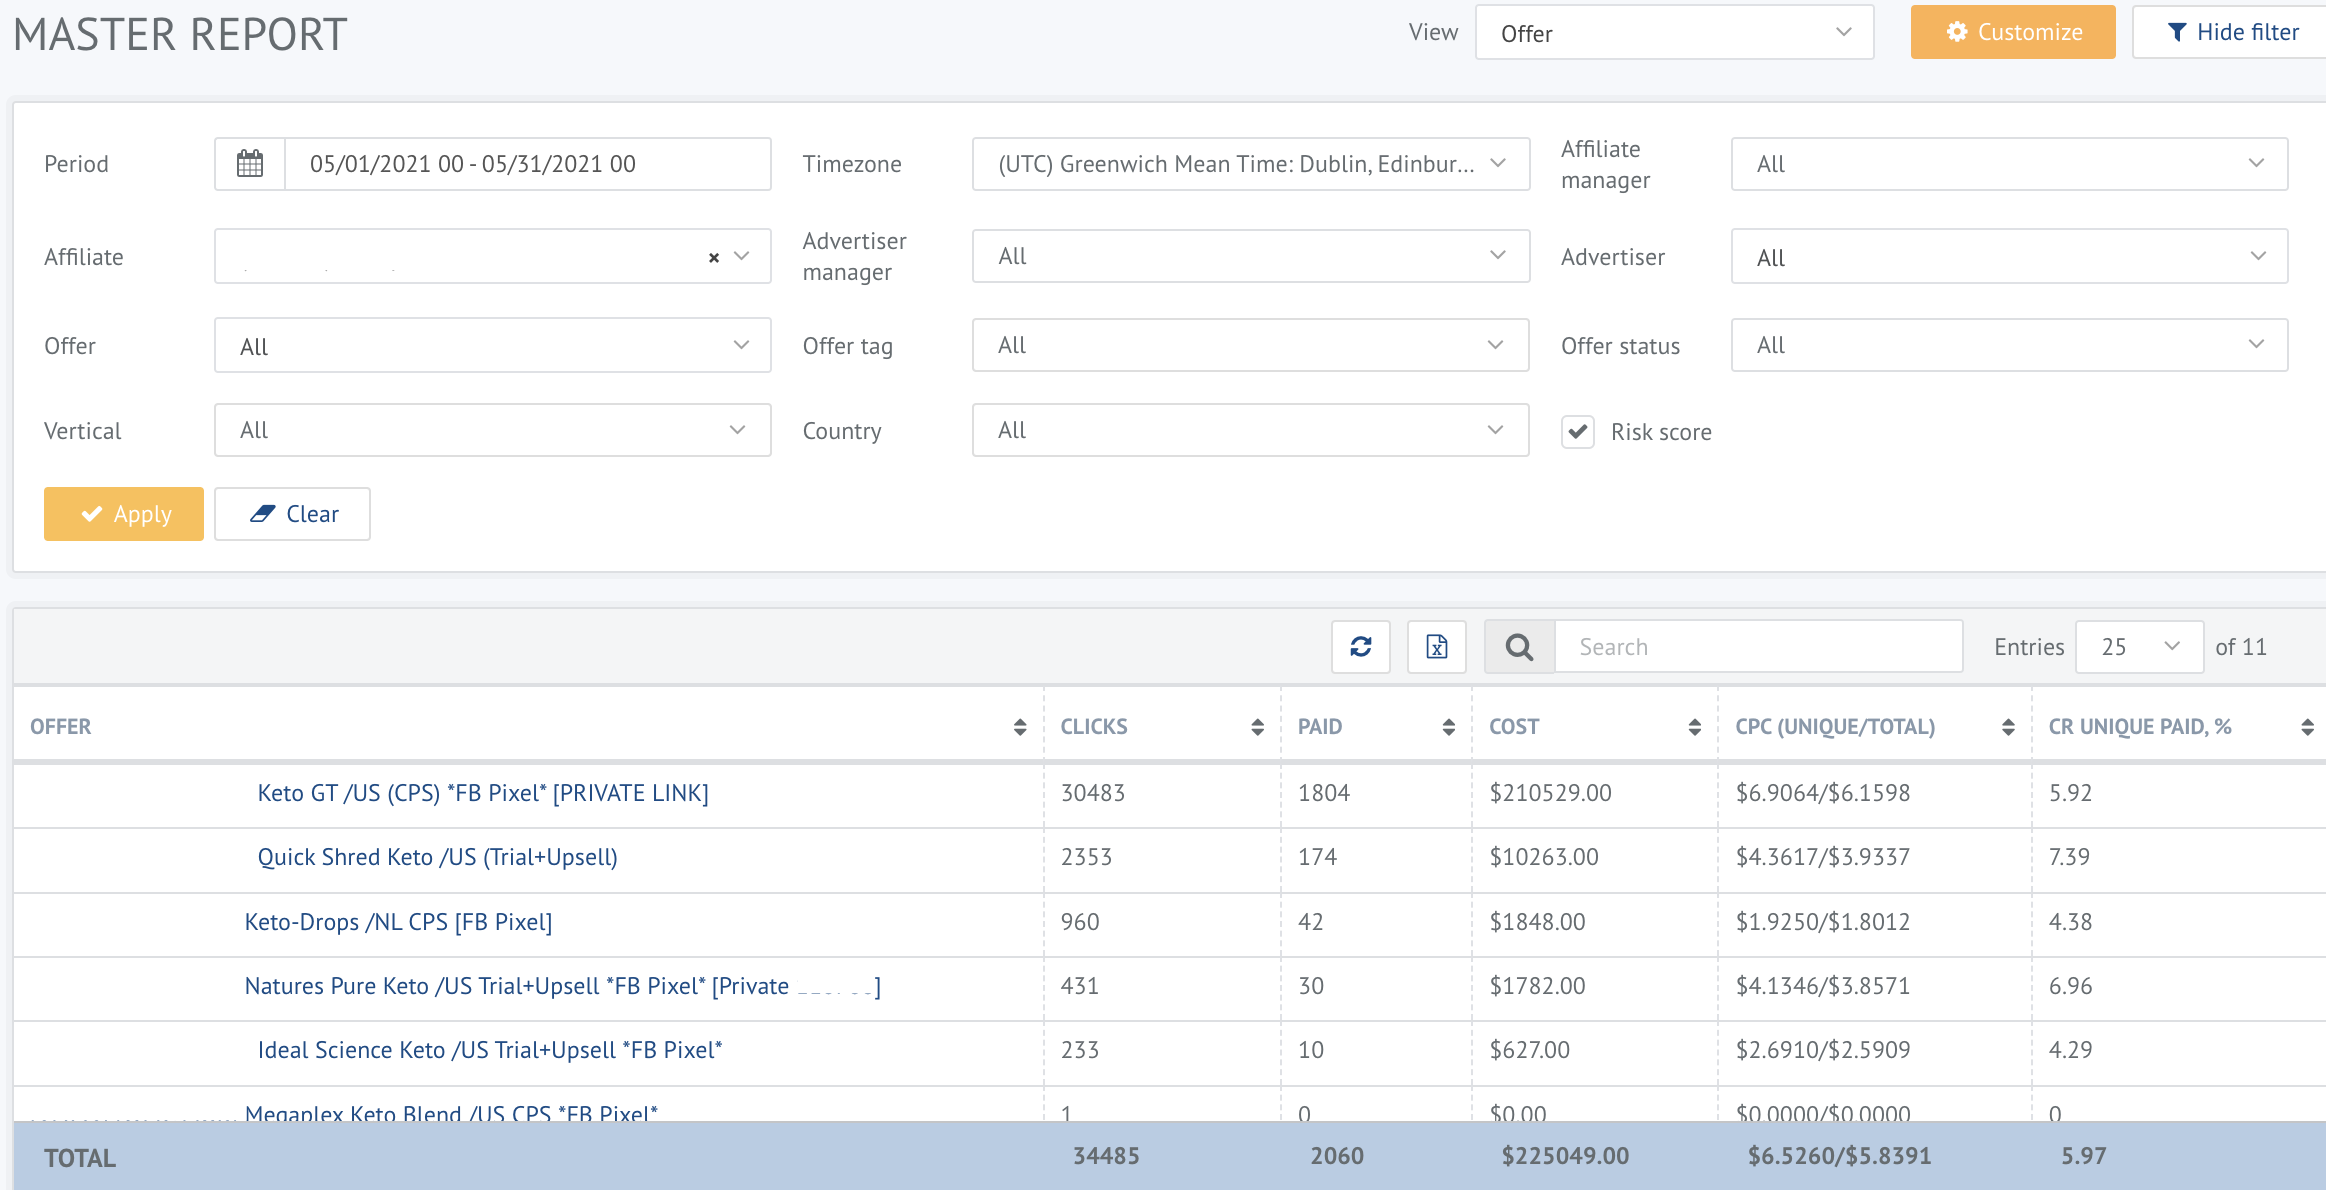Expand the Affiliate dropdown
Screen dimensions: 2326x1190
point(492,256)
